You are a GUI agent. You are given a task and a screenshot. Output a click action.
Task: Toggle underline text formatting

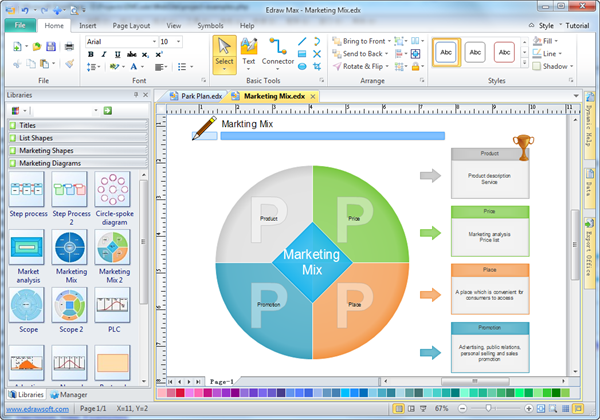coord(116,54)
